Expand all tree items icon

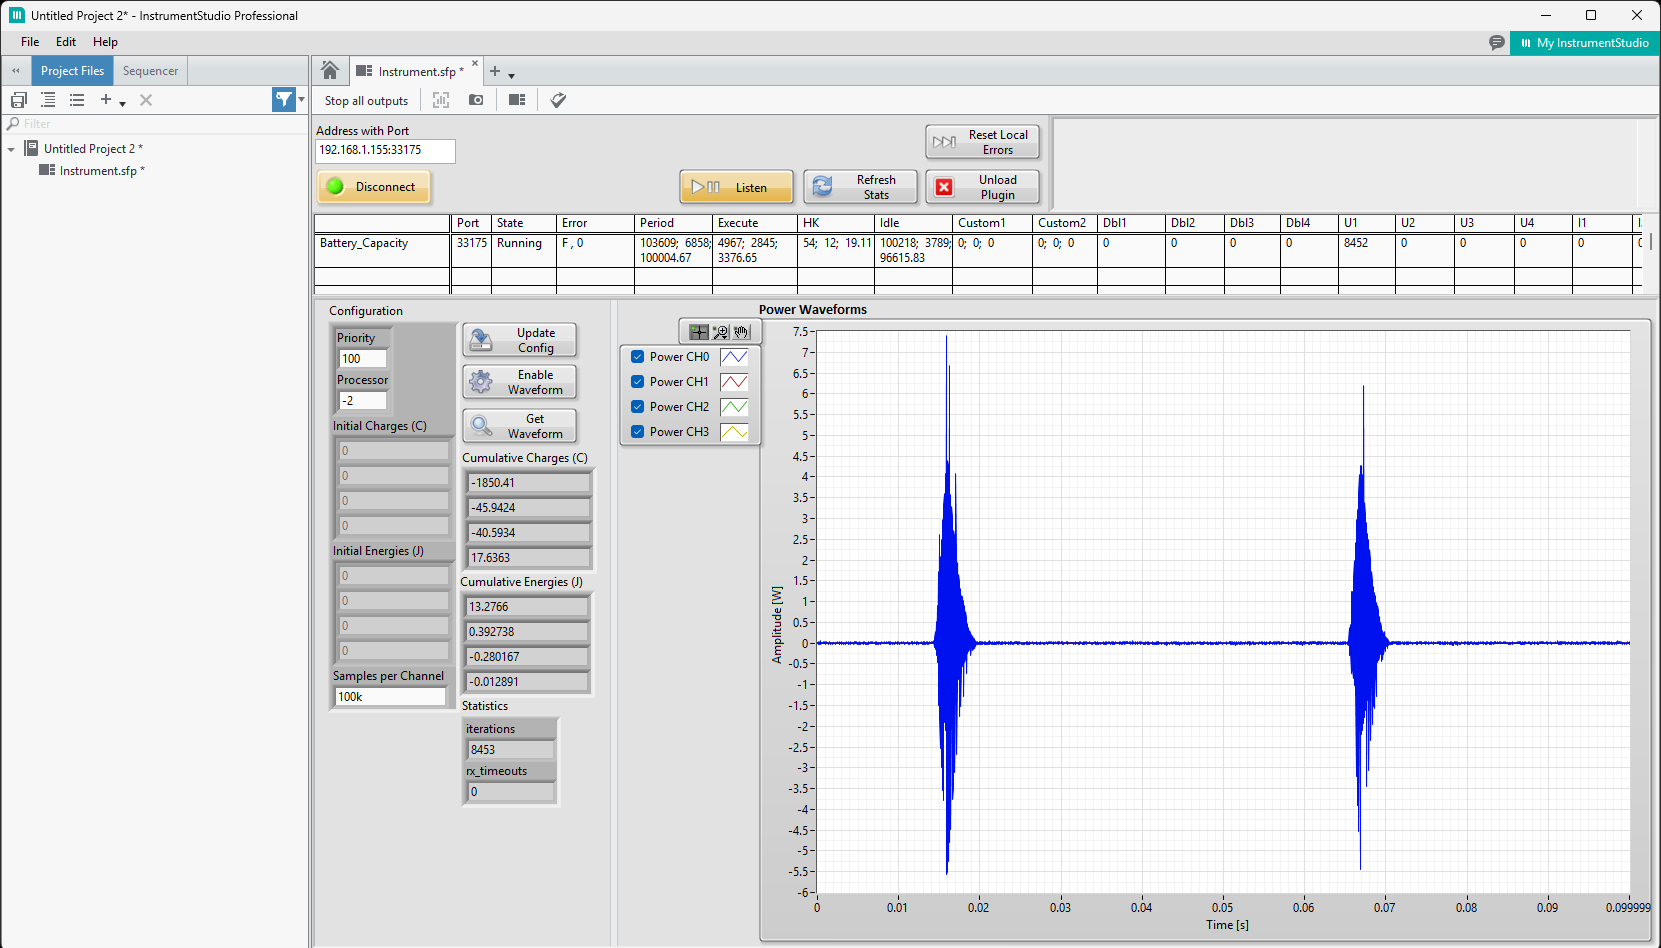(x=48, y=100)
